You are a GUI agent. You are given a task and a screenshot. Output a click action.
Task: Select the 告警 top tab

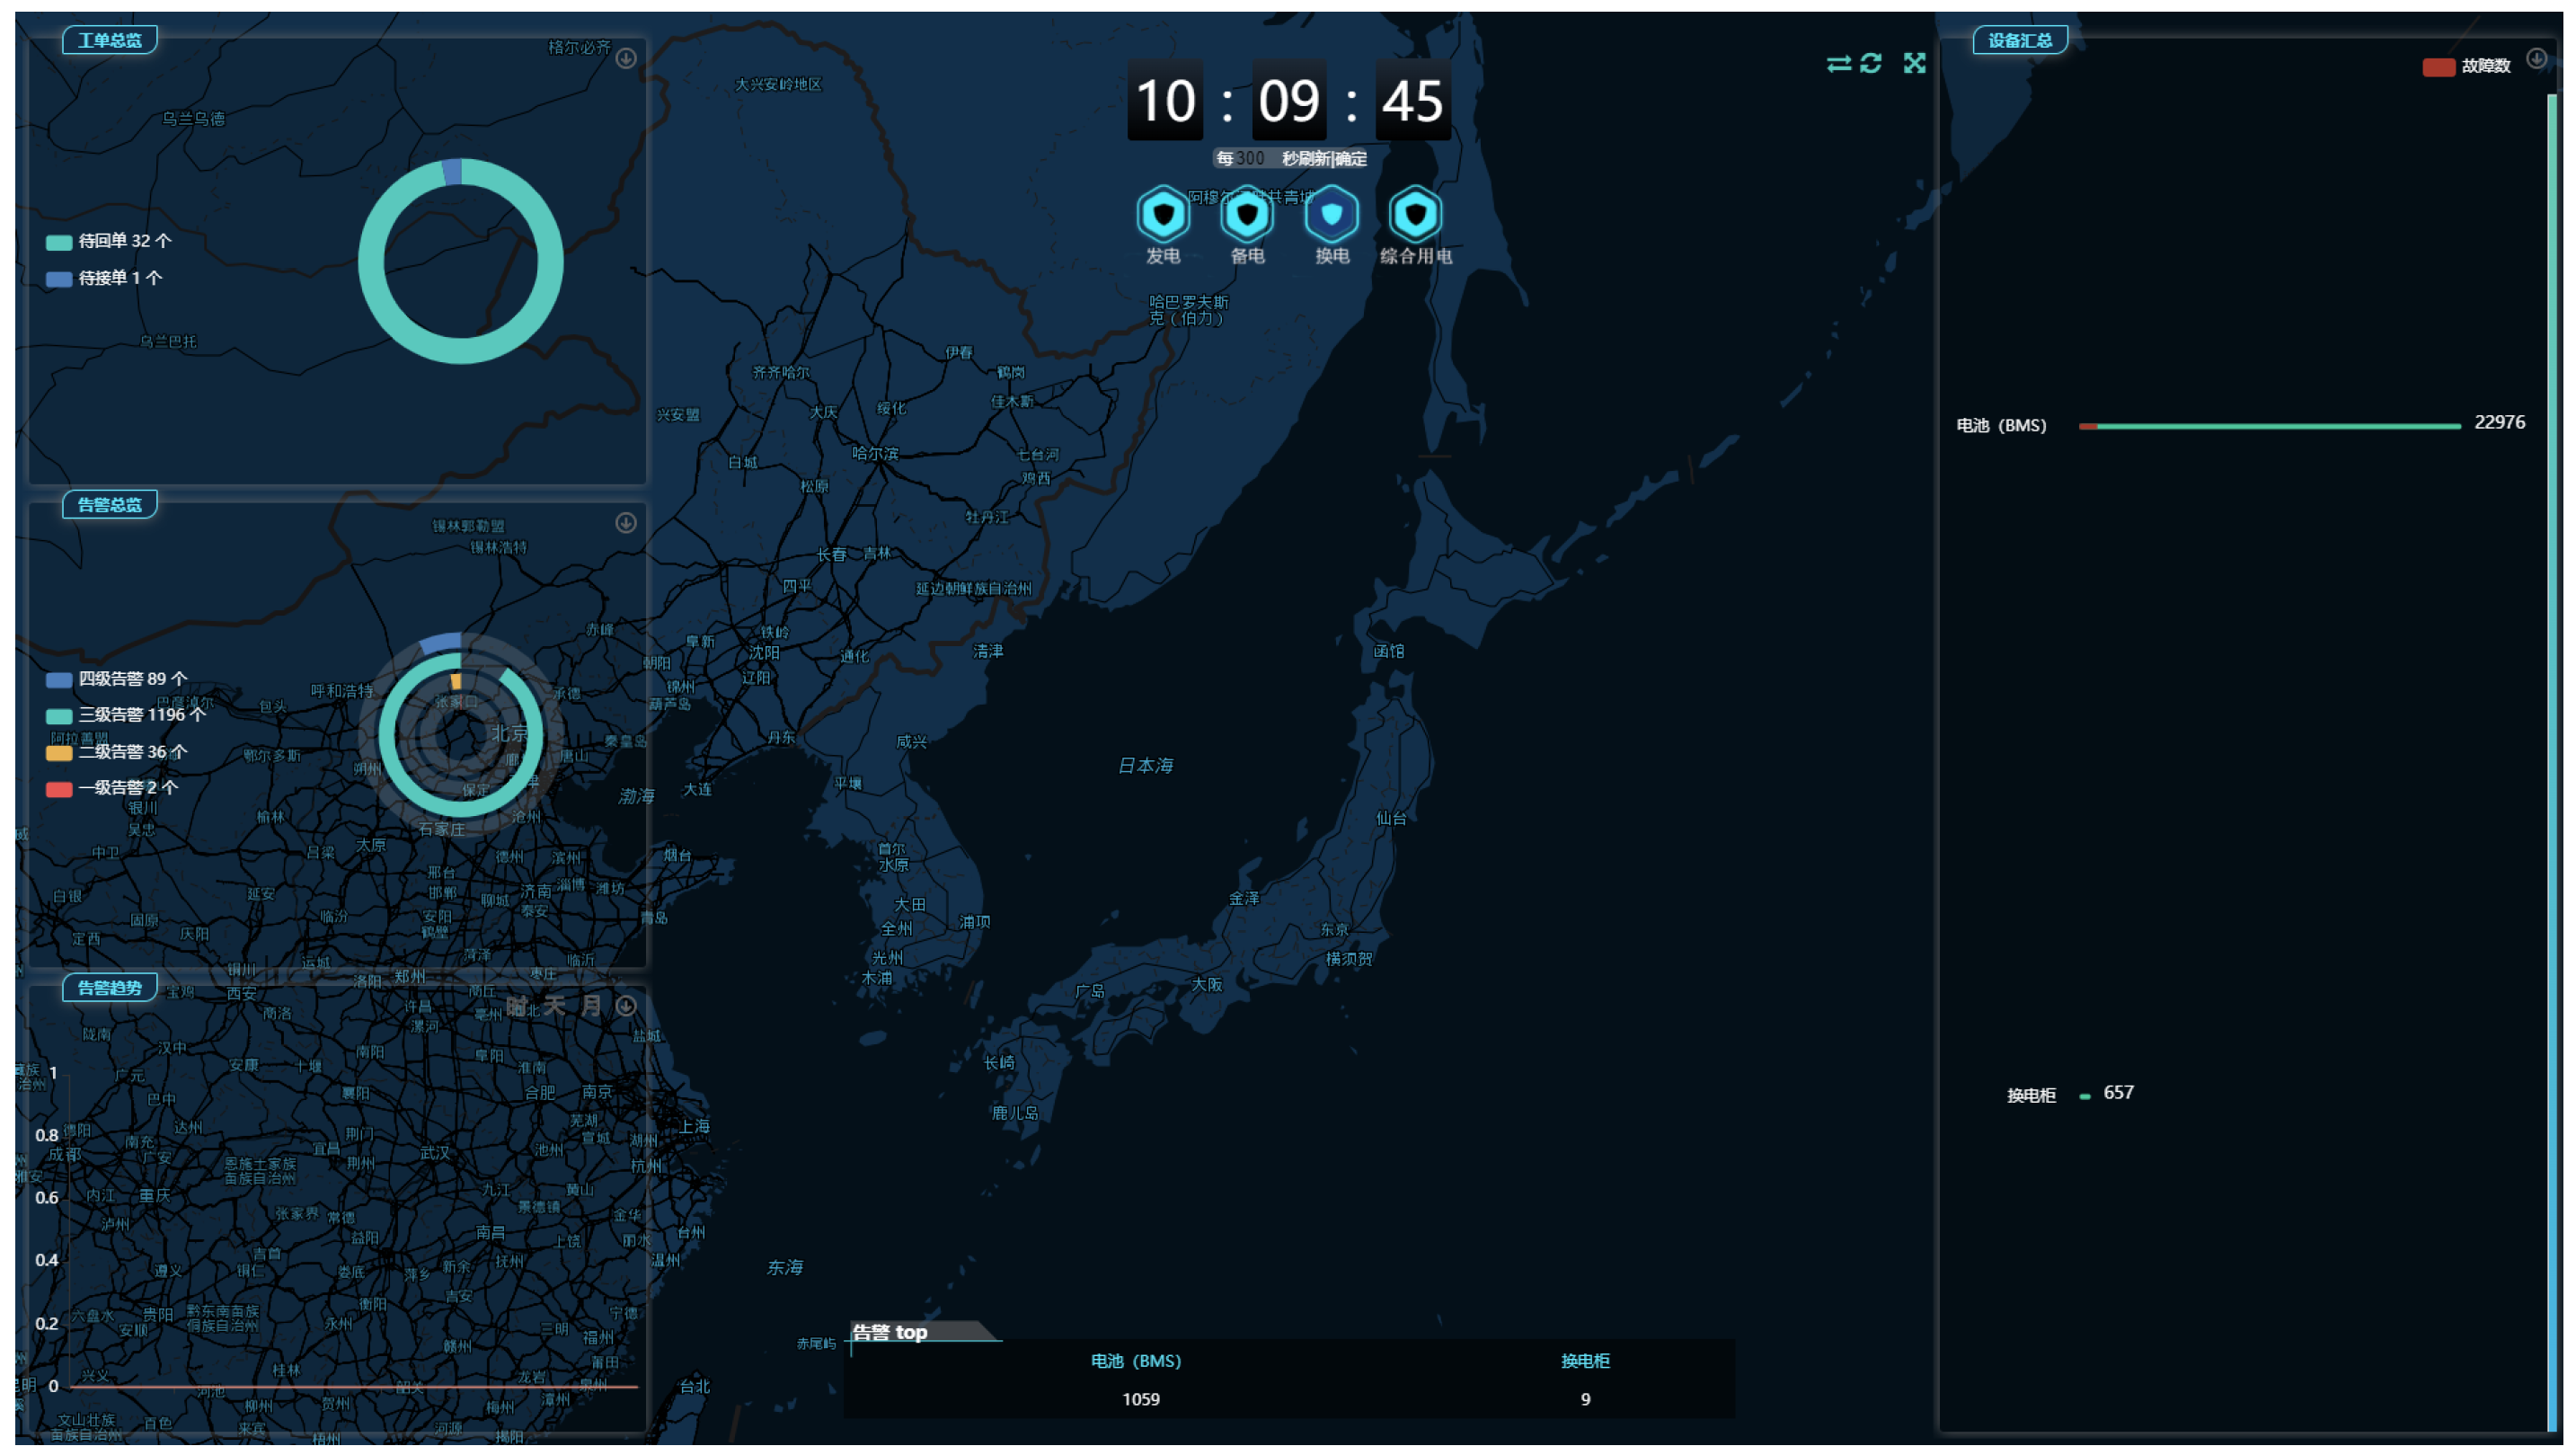(x=890, y=1332)
